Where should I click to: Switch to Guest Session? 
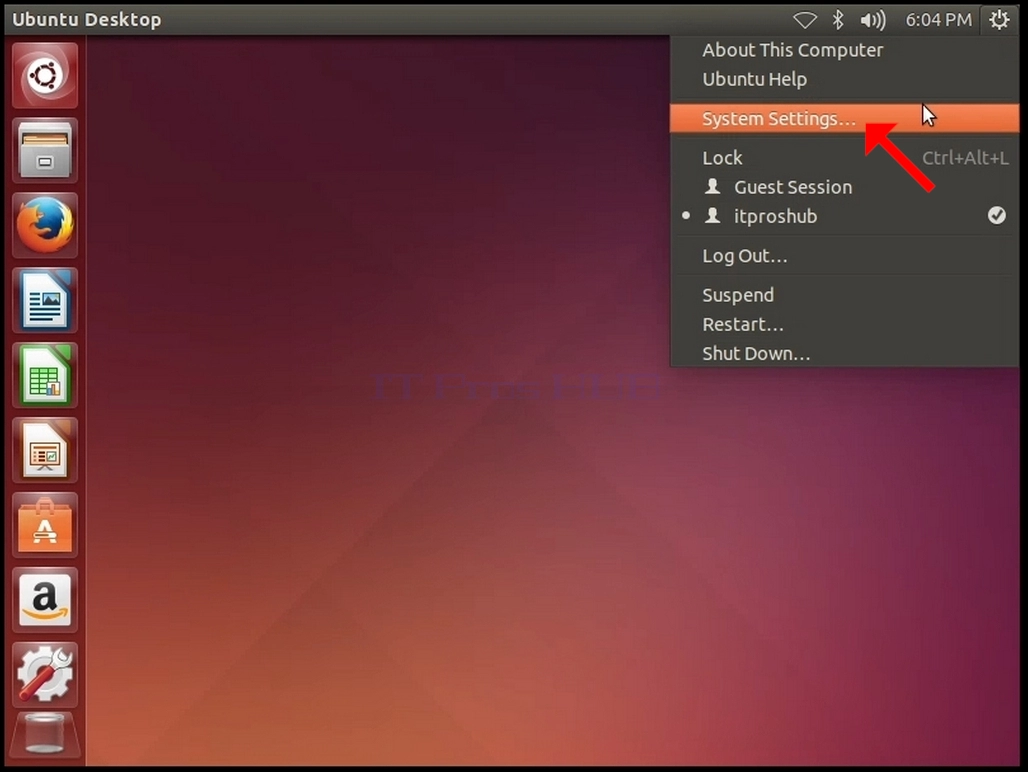[844, 187]
